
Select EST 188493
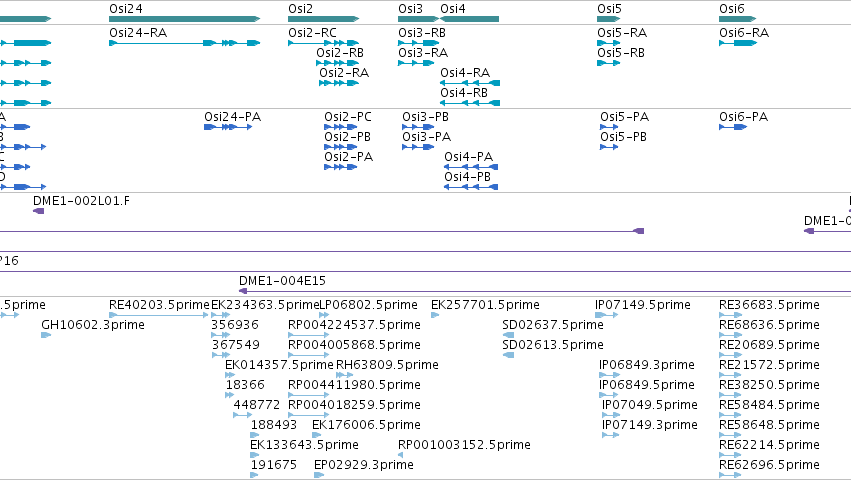tap(255, 435)
